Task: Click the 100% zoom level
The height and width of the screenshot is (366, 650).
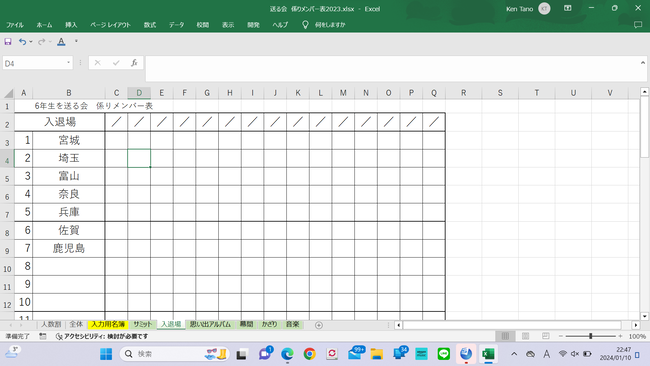Action: pos(637,336)
